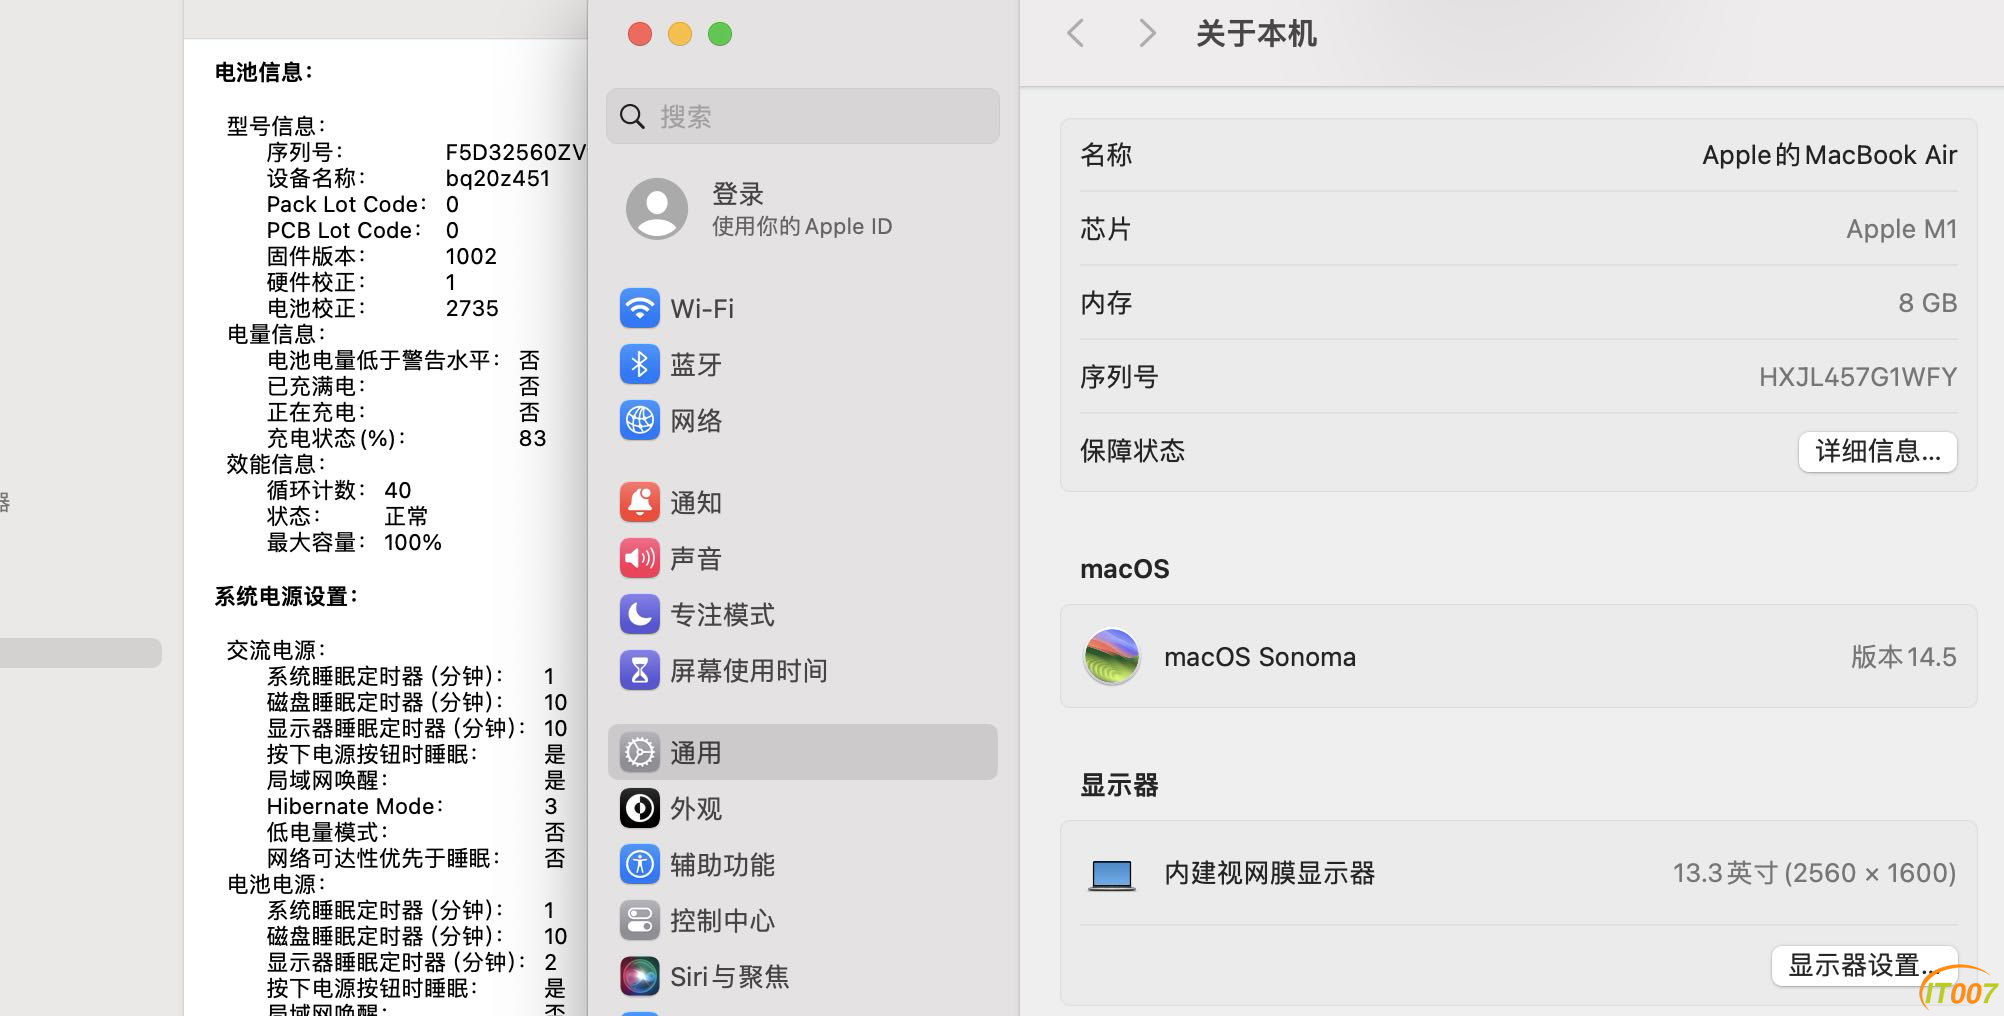2004x1016 pixels.
Task: Click the 电池信息 heading in report
Action: [x=264, y=72]
